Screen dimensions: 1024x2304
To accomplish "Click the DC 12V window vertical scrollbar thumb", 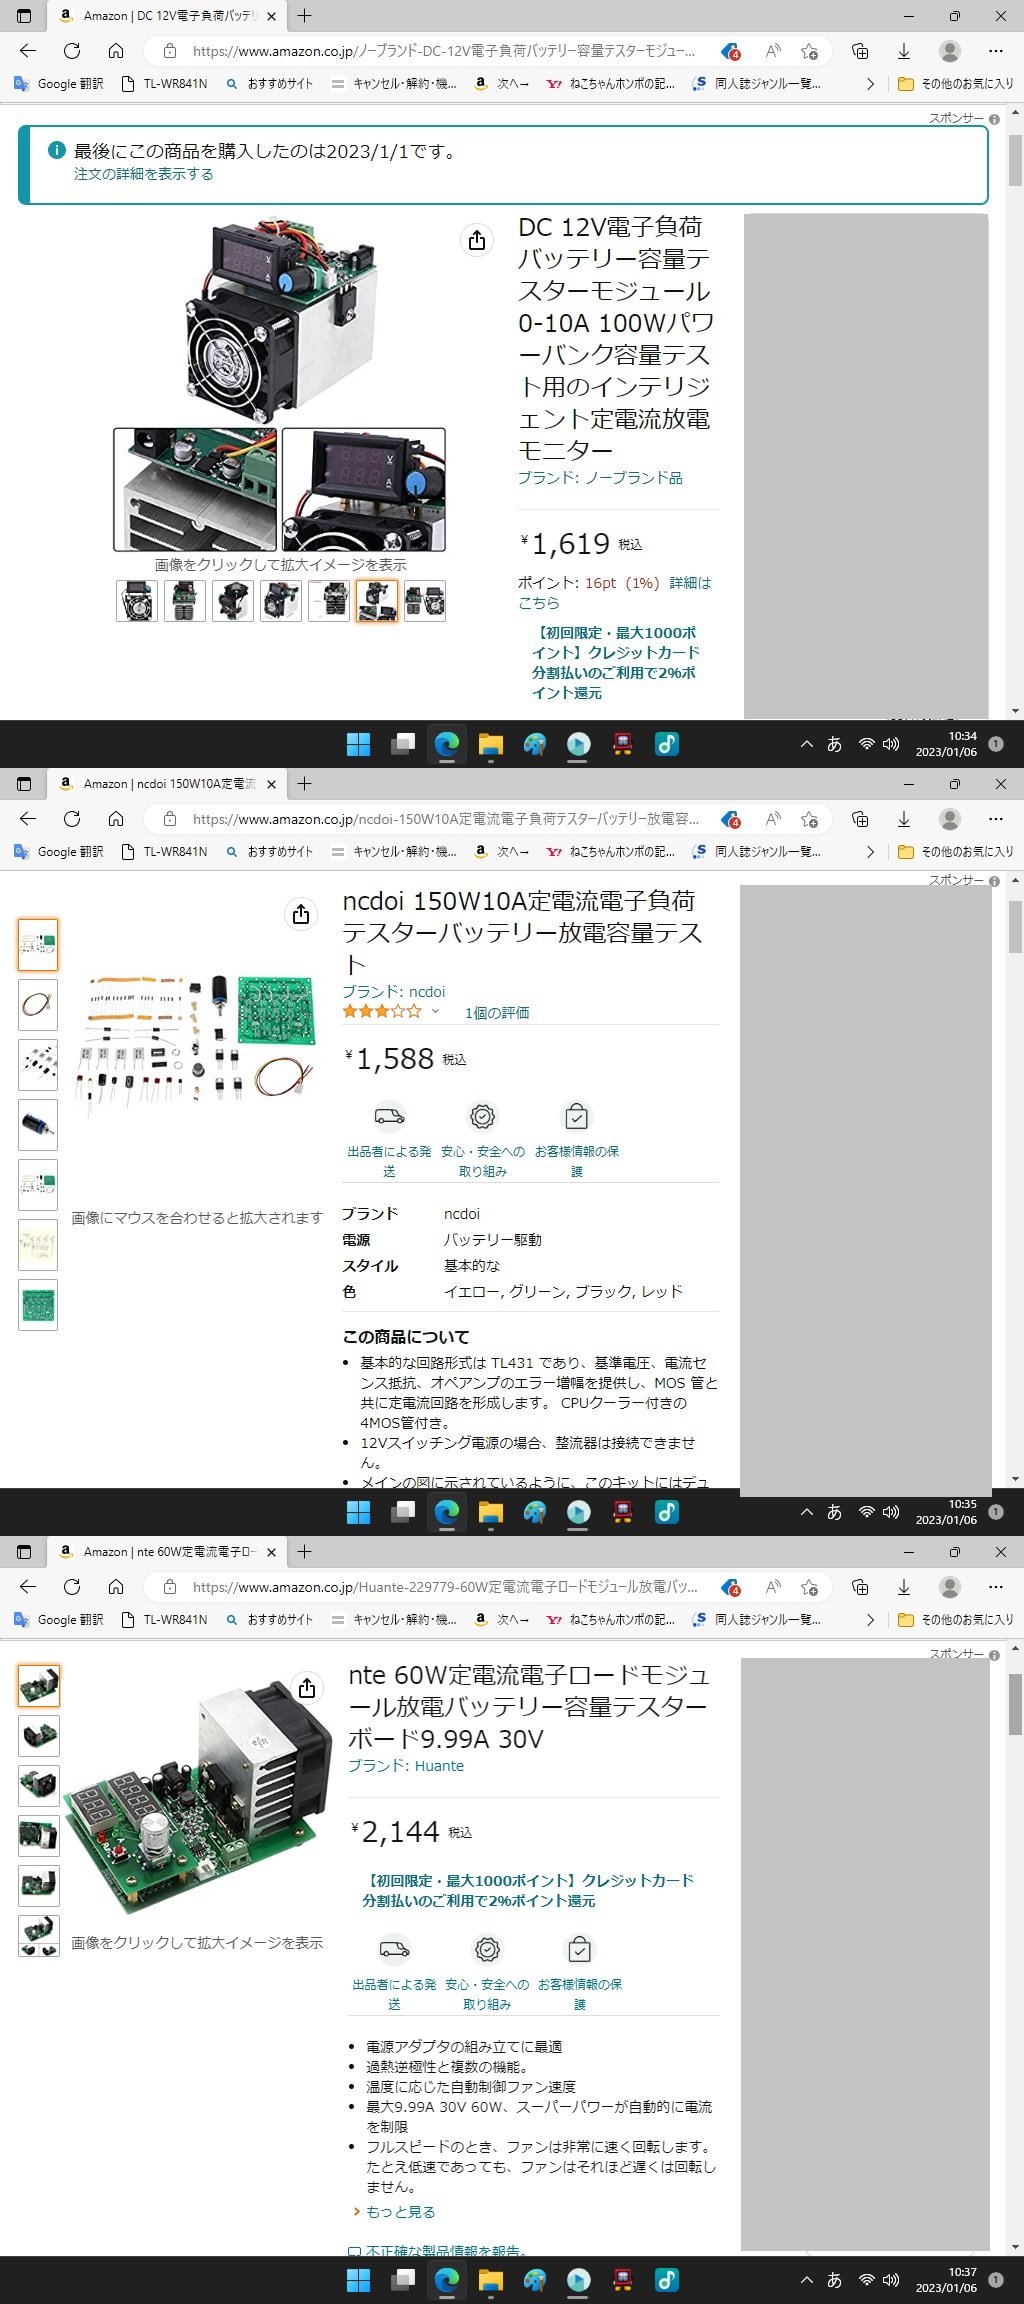I will [x=1015, y=160].
